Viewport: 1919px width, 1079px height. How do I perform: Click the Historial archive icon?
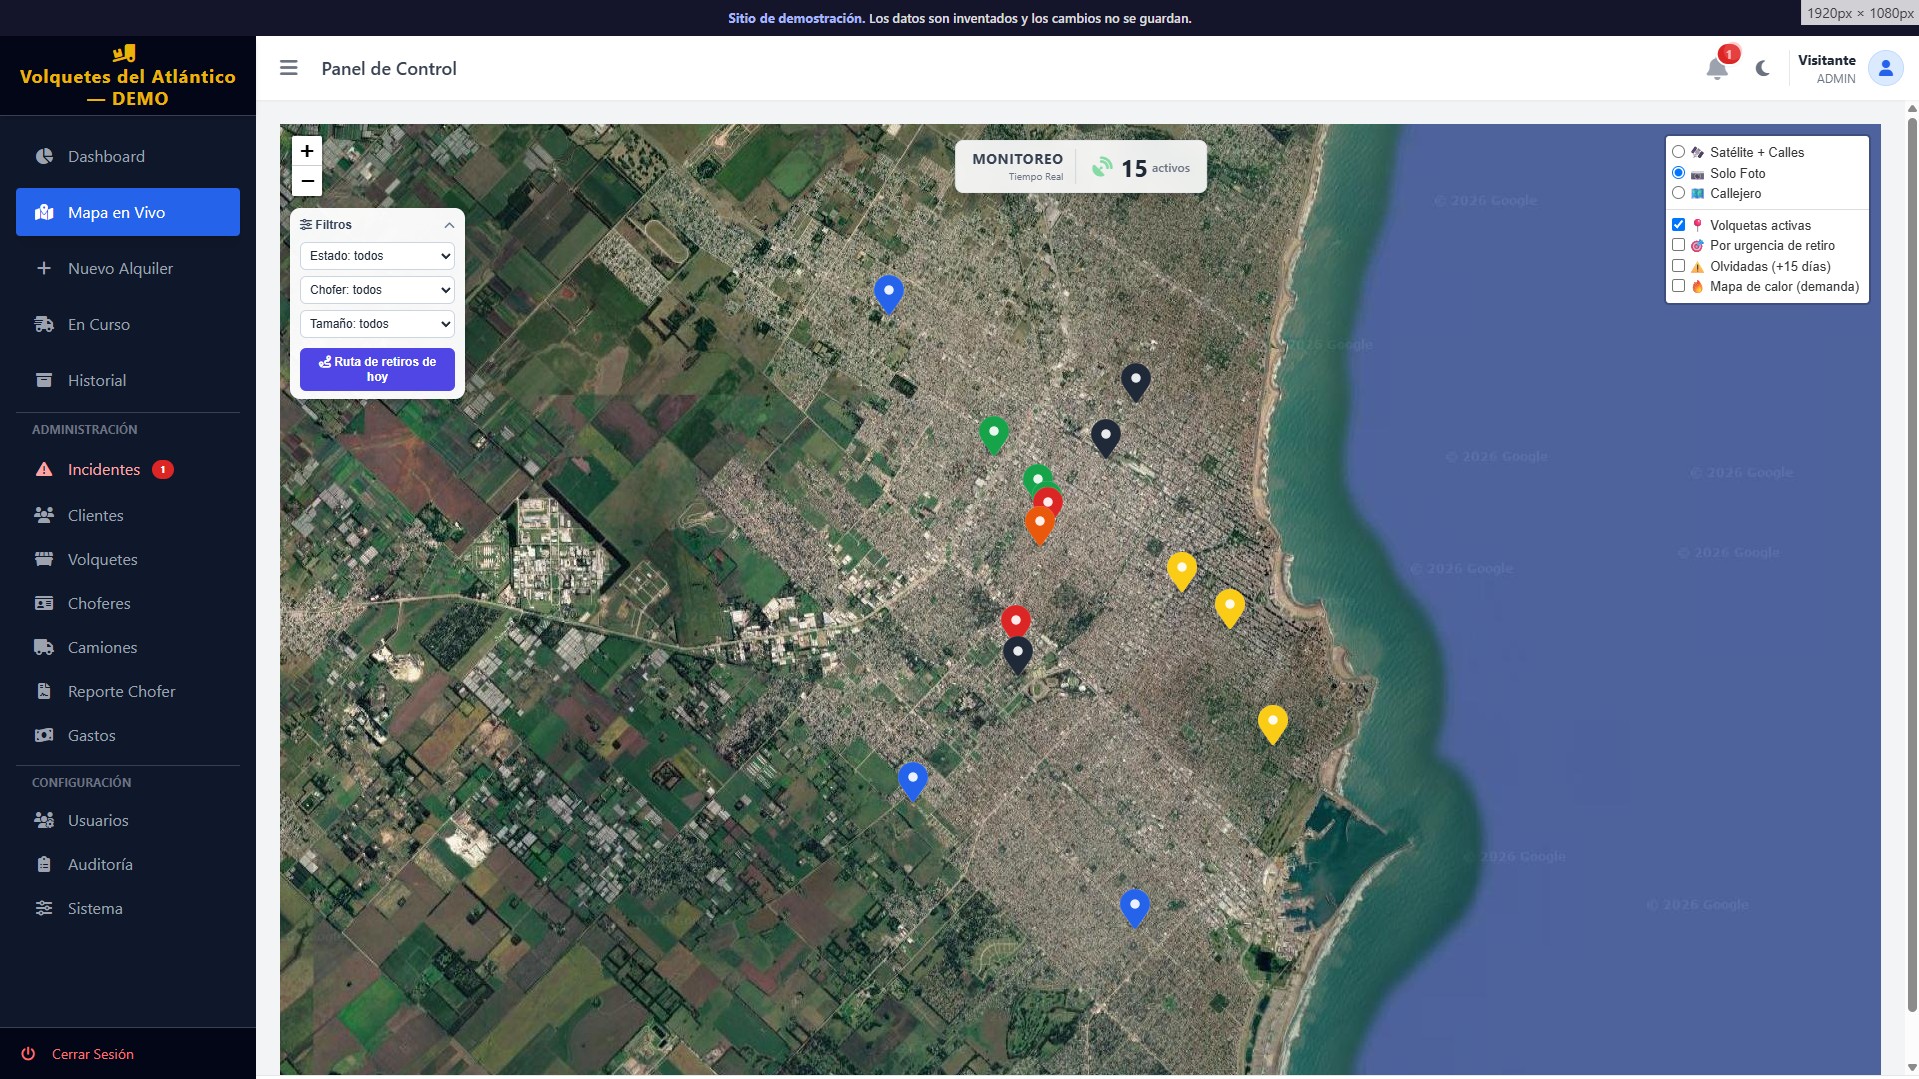coord(44,380)
